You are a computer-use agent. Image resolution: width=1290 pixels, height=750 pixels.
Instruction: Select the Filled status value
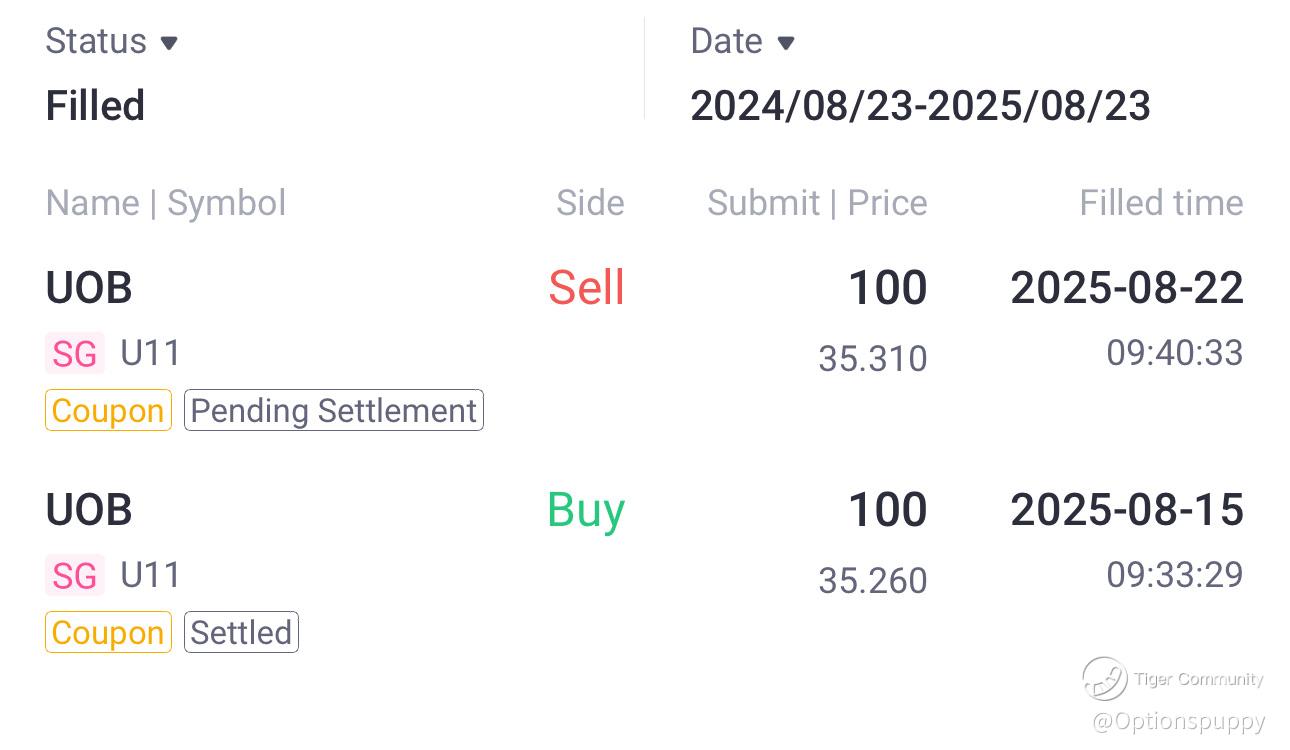[95, 106]
